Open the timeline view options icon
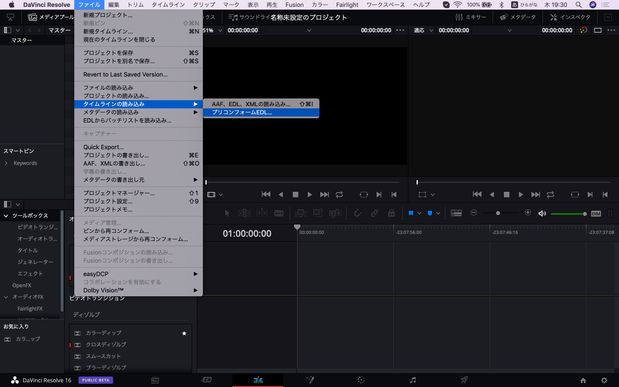 [x=456, y=213]
